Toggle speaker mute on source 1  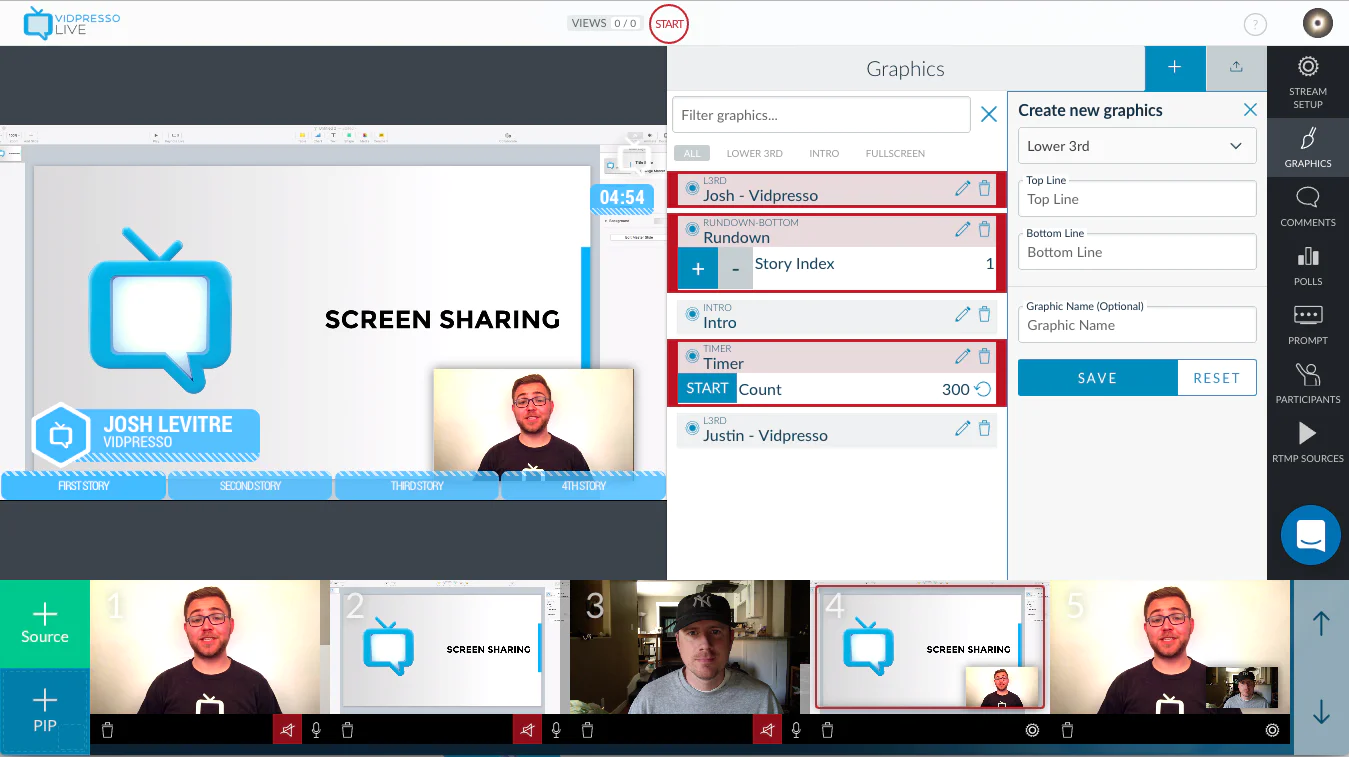tap(287, 730)
